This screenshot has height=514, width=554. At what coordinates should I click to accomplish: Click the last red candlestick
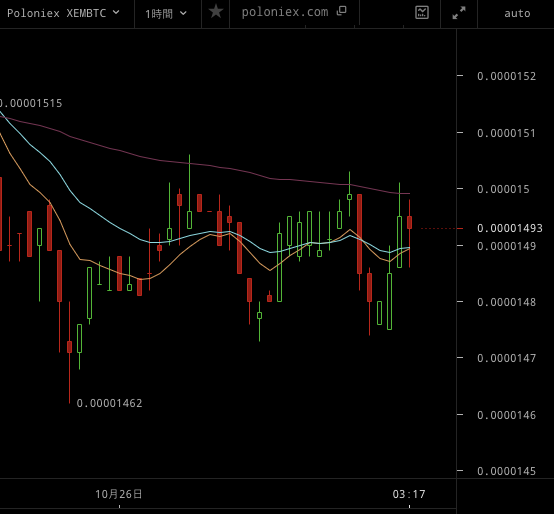409,223
